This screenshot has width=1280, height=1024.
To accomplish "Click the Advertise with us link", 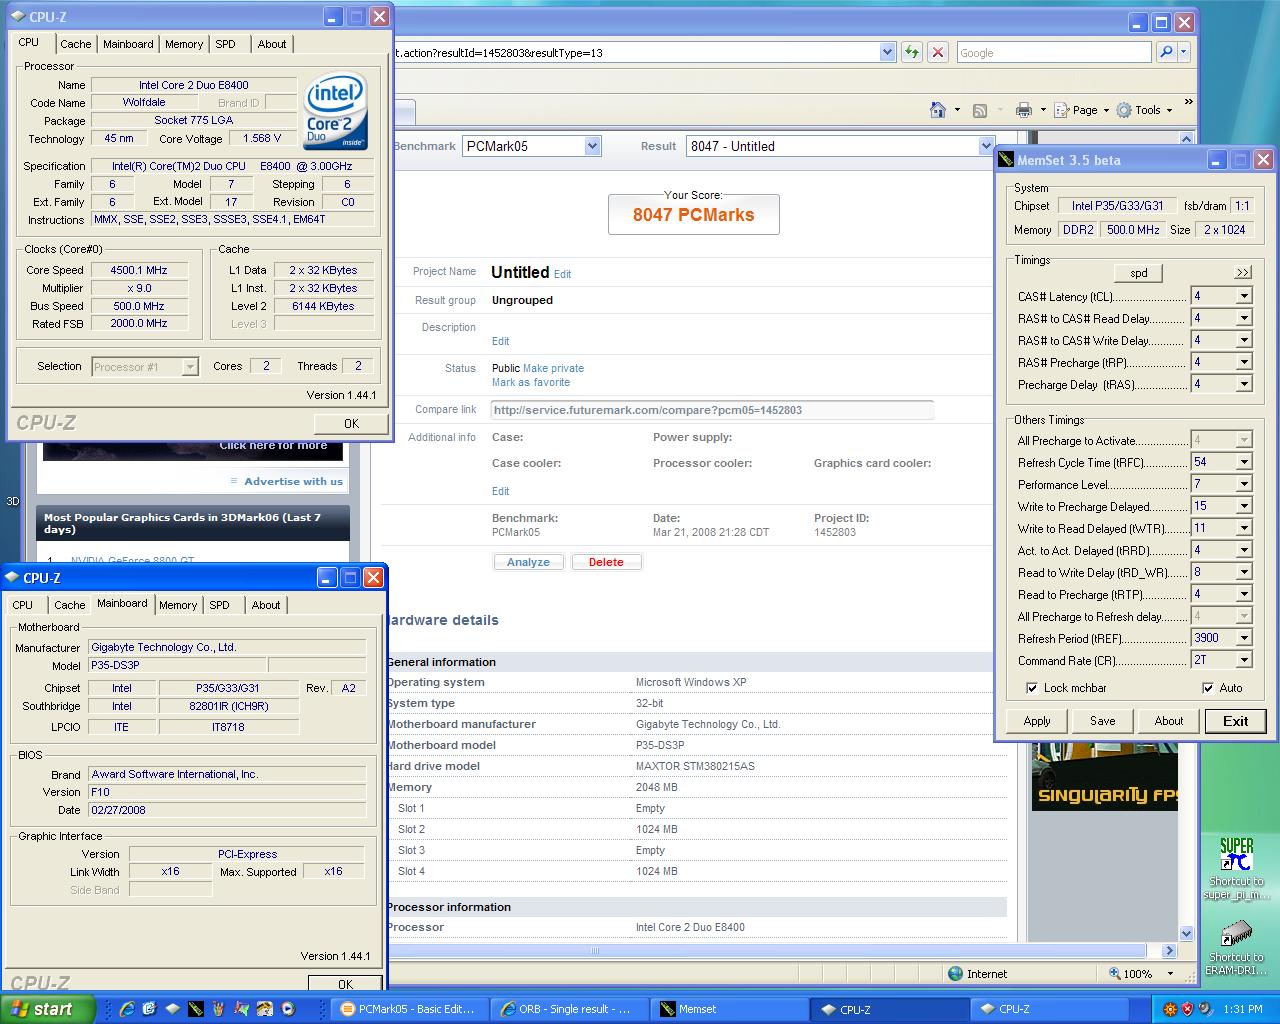I will click(293, 481).
